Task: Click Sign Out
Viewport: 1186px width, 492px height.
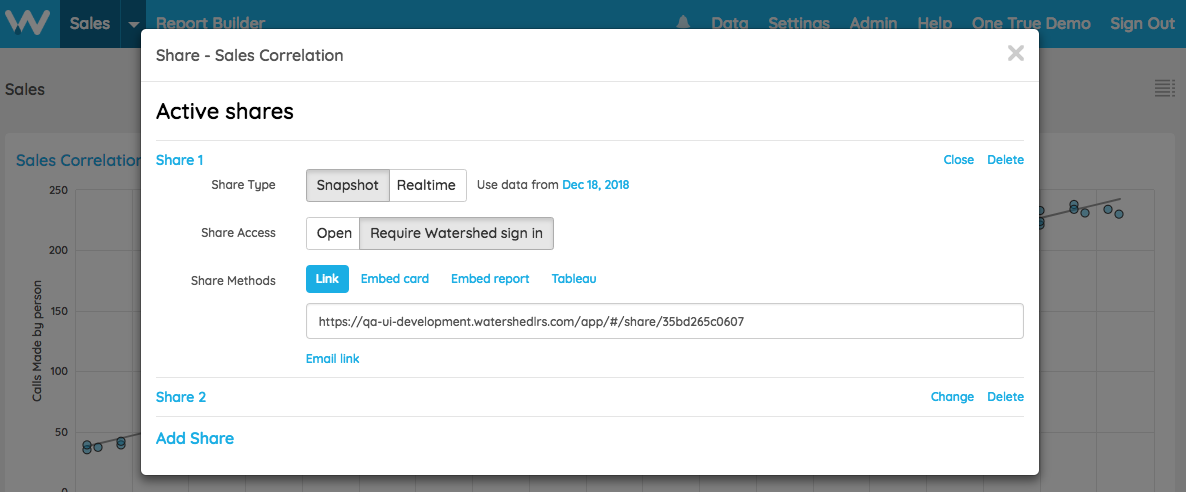Action: pos(1142,23)
